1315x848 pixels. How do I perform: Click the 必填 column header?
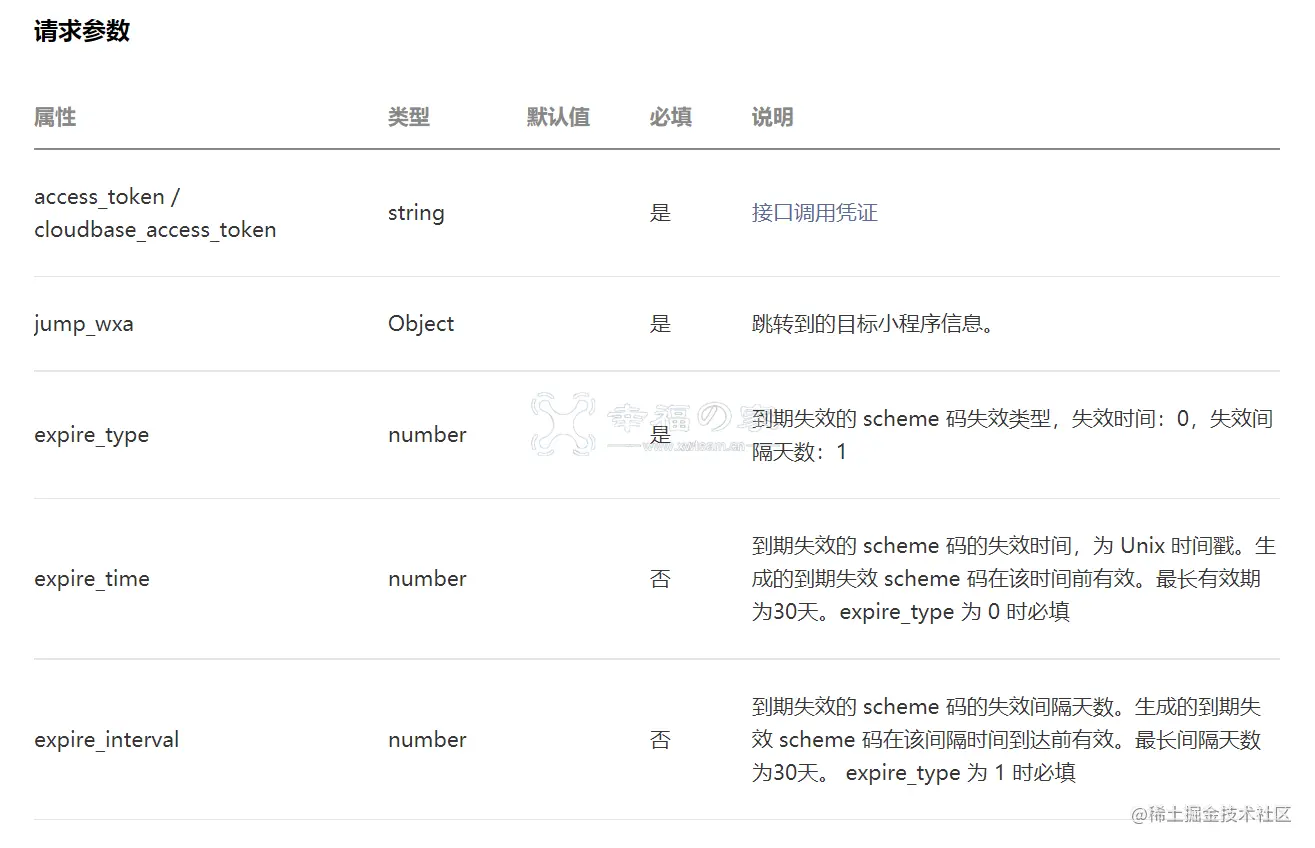tap(670, 117)
